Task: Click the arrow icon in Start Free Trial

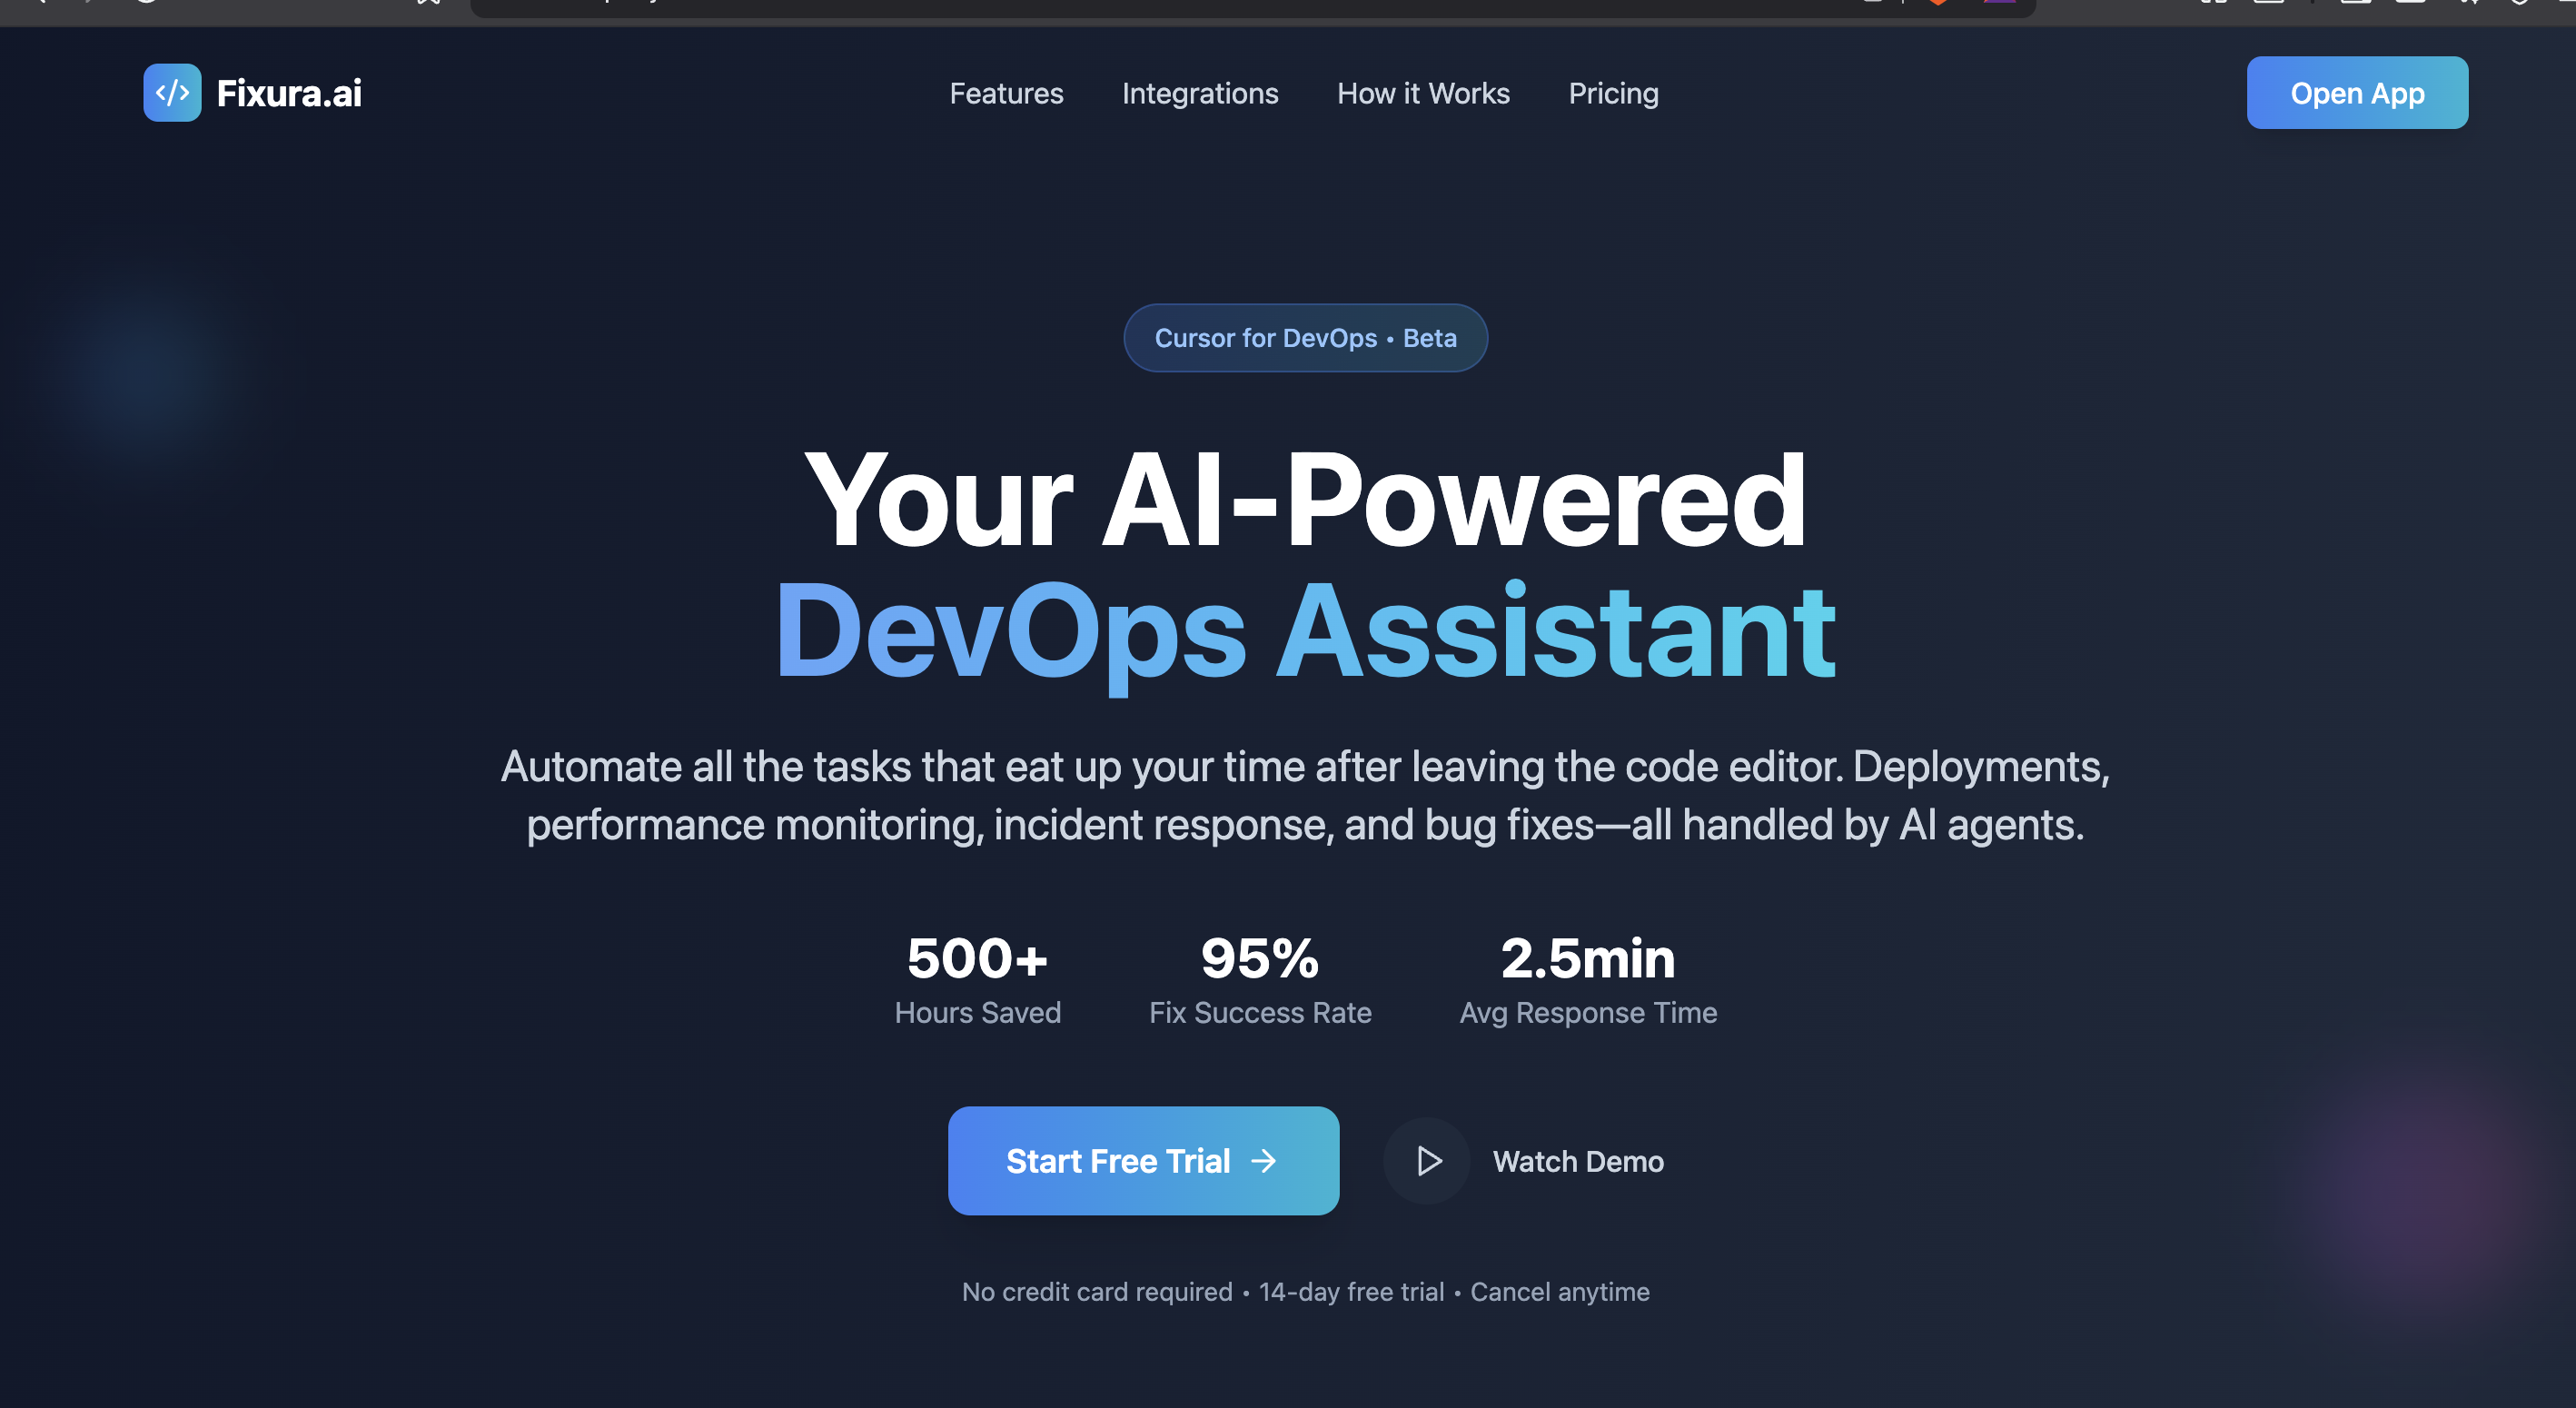Action: click(x=1264, y=1161)
